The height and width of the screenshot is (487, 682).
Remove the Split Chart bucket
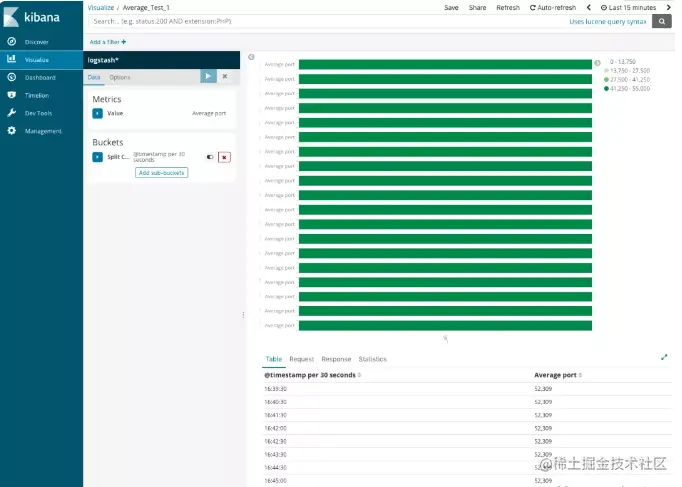[224, 157]
